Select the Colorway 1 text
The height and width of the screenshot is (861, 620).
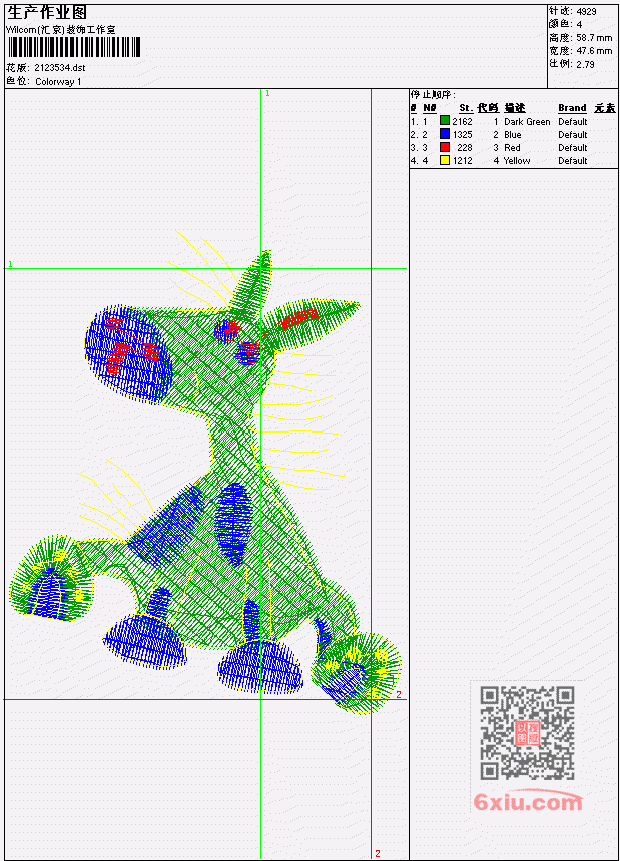coord(58,82)
